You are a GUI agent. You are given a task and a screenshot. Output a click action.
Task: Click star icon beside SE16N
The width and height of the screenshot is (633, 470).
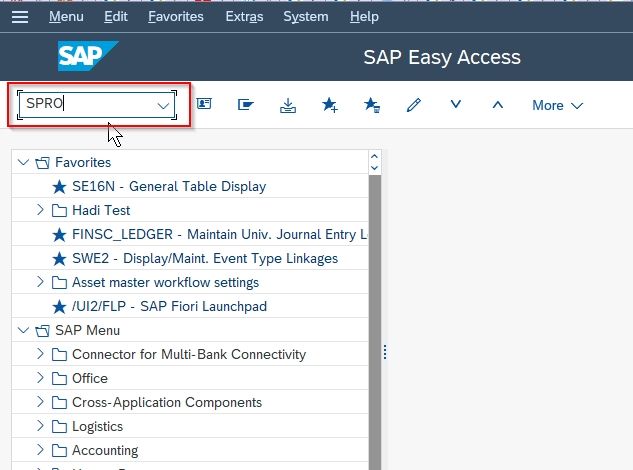tap(59, 187)
